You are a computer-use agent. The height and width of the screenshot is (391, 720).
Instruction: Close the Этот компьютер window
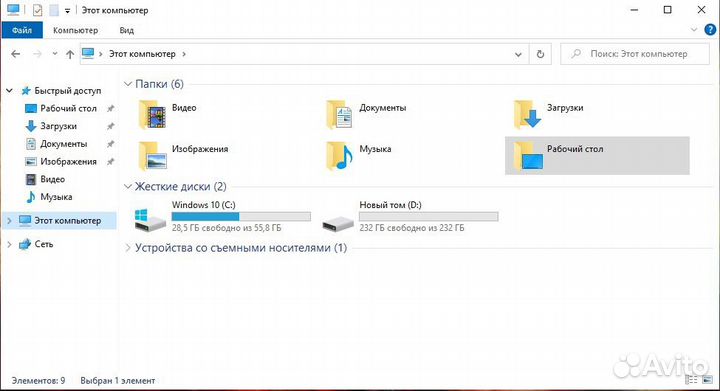tap(701, 10)
